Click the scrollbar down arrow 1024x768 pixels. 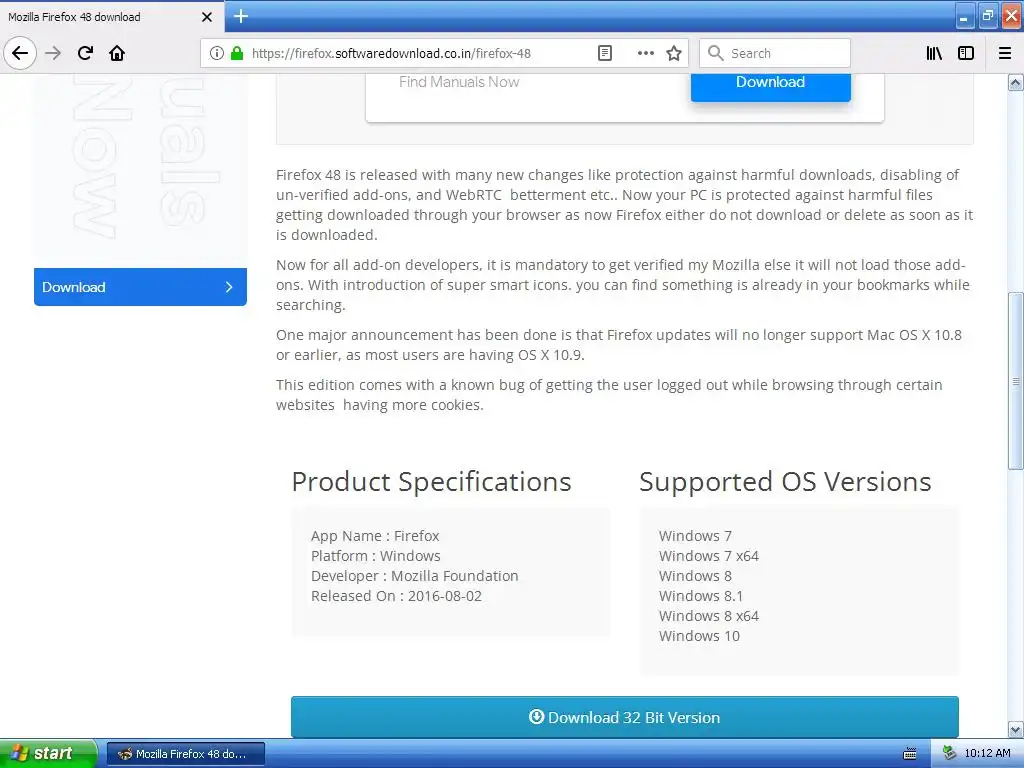(x=1015, y=729)
